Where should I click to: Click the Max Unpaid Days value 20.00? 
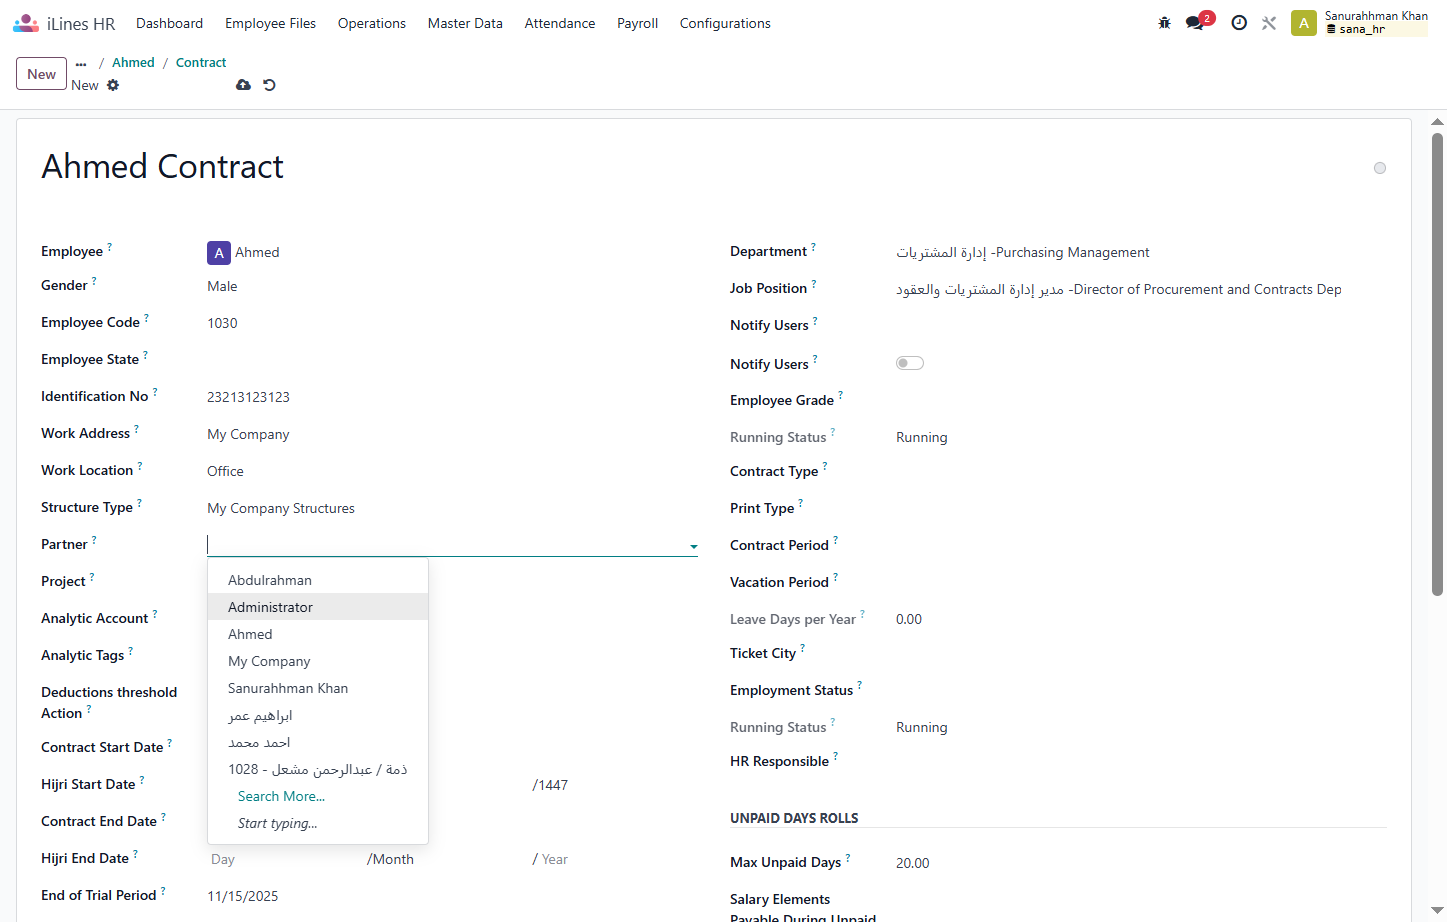(912, 863)
